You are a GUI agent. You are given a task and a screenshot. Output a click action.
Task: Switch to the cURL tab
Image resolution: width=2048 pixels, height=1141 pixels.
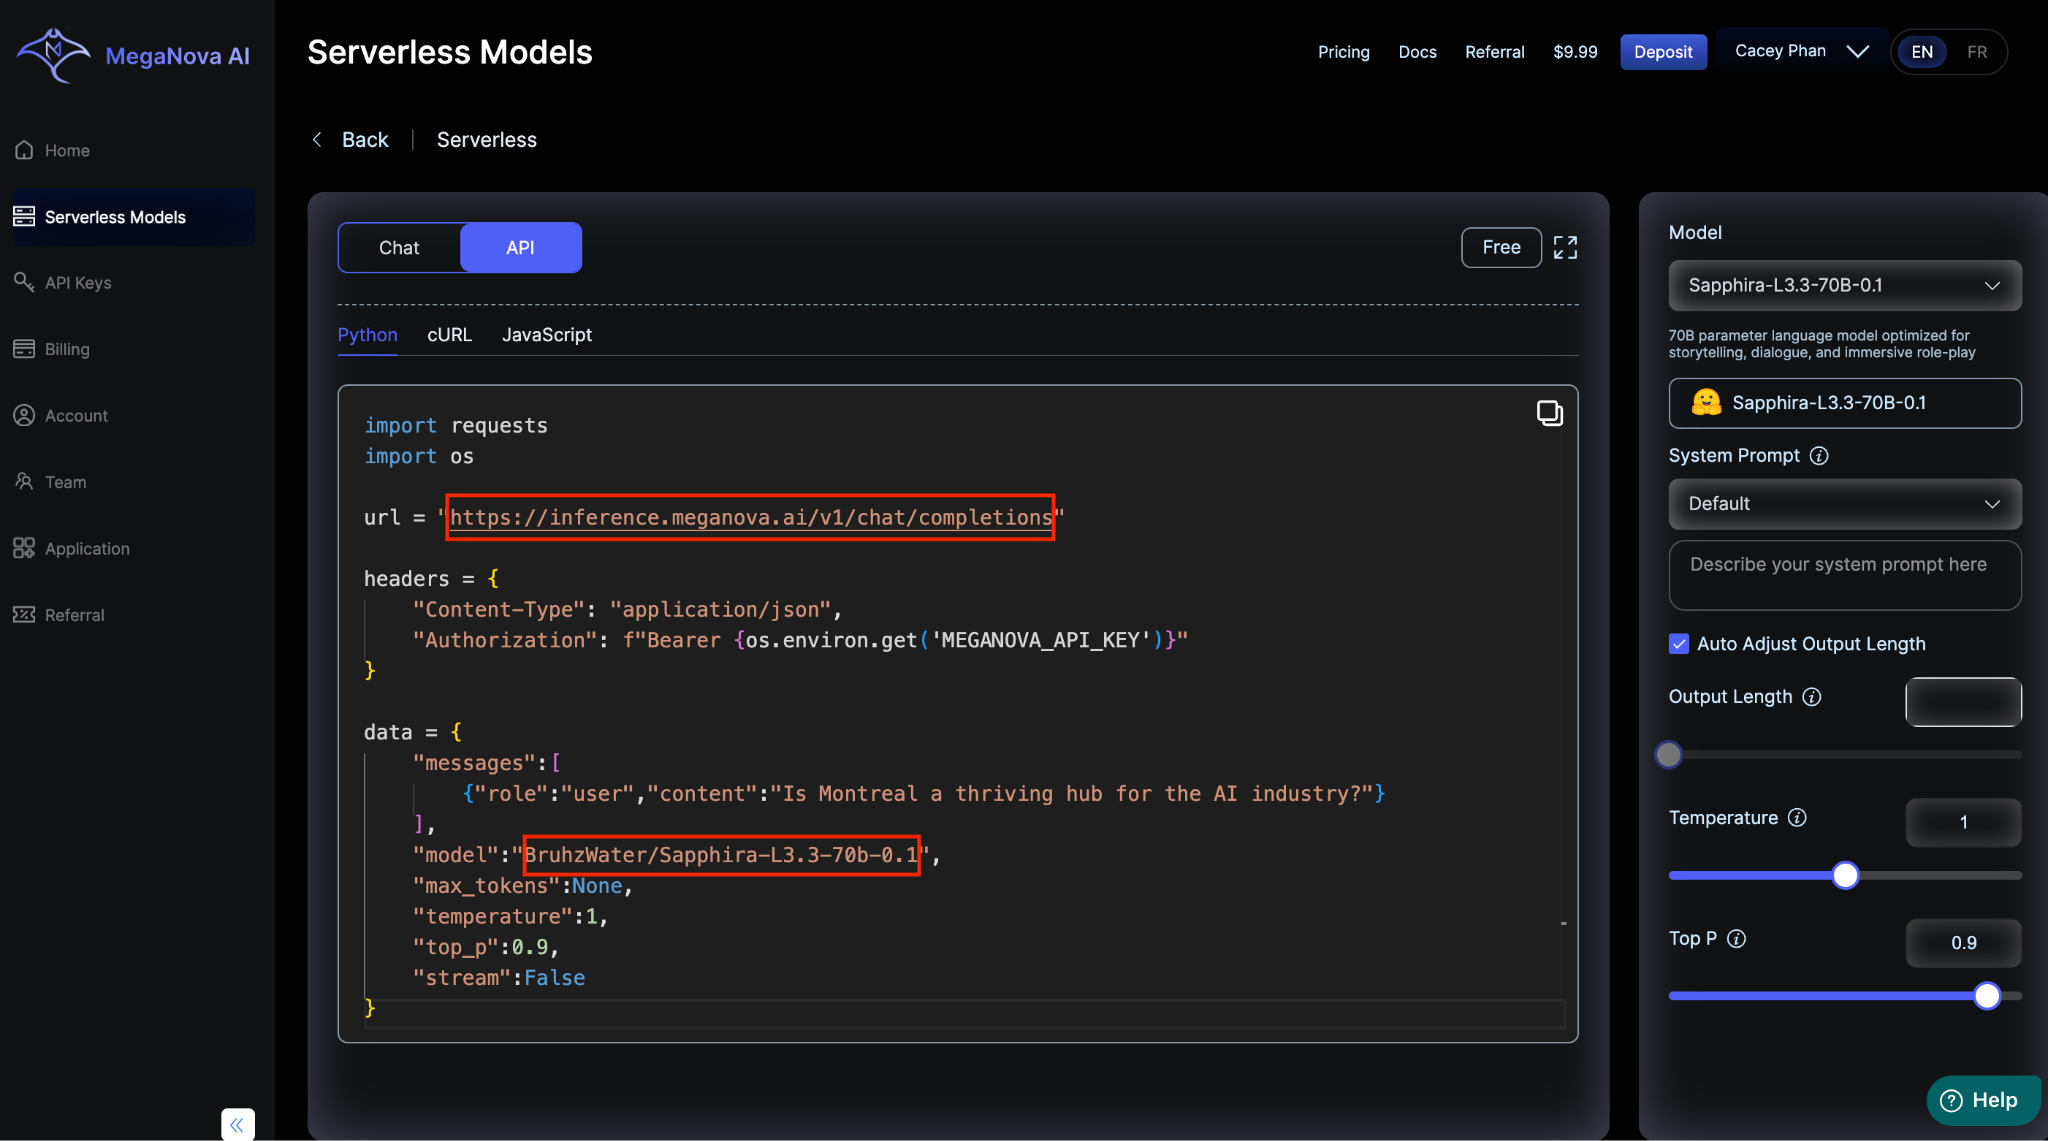pyautogui.click(x=449, y=335)
